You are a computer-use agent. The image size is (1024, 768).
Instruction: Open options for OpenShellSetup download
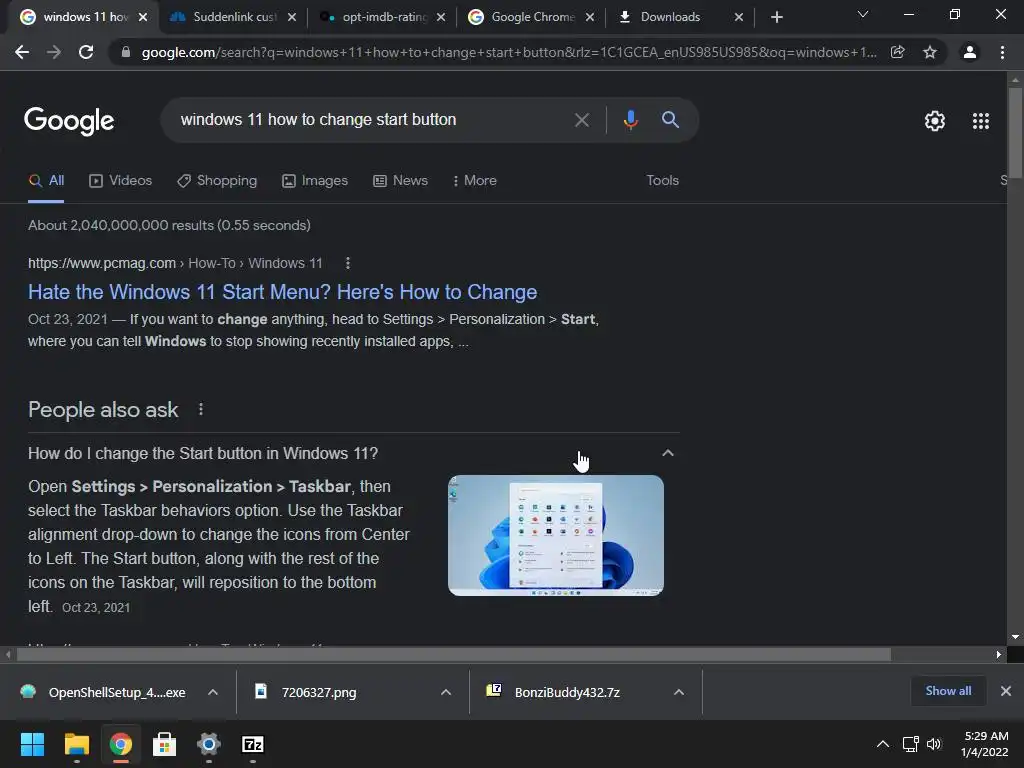coord(213,692)
